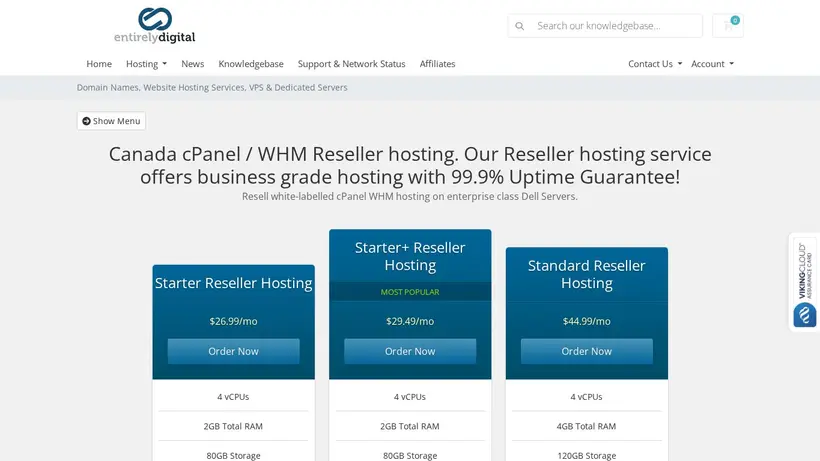Click the entirelydigital logo
Image resolution: width=820 pixels, height=461 pixels.
click(154, 25)
